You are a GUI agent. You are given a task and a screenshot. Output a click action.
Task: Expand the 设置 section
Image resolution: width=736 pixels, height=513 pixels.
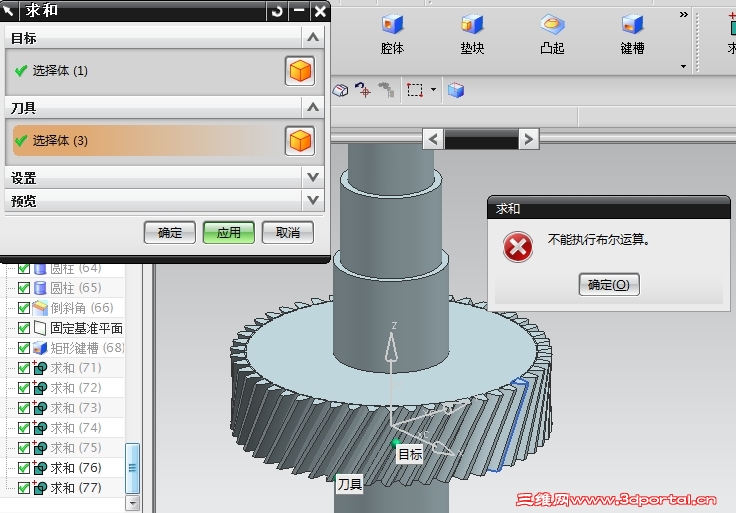click(313, 177)
